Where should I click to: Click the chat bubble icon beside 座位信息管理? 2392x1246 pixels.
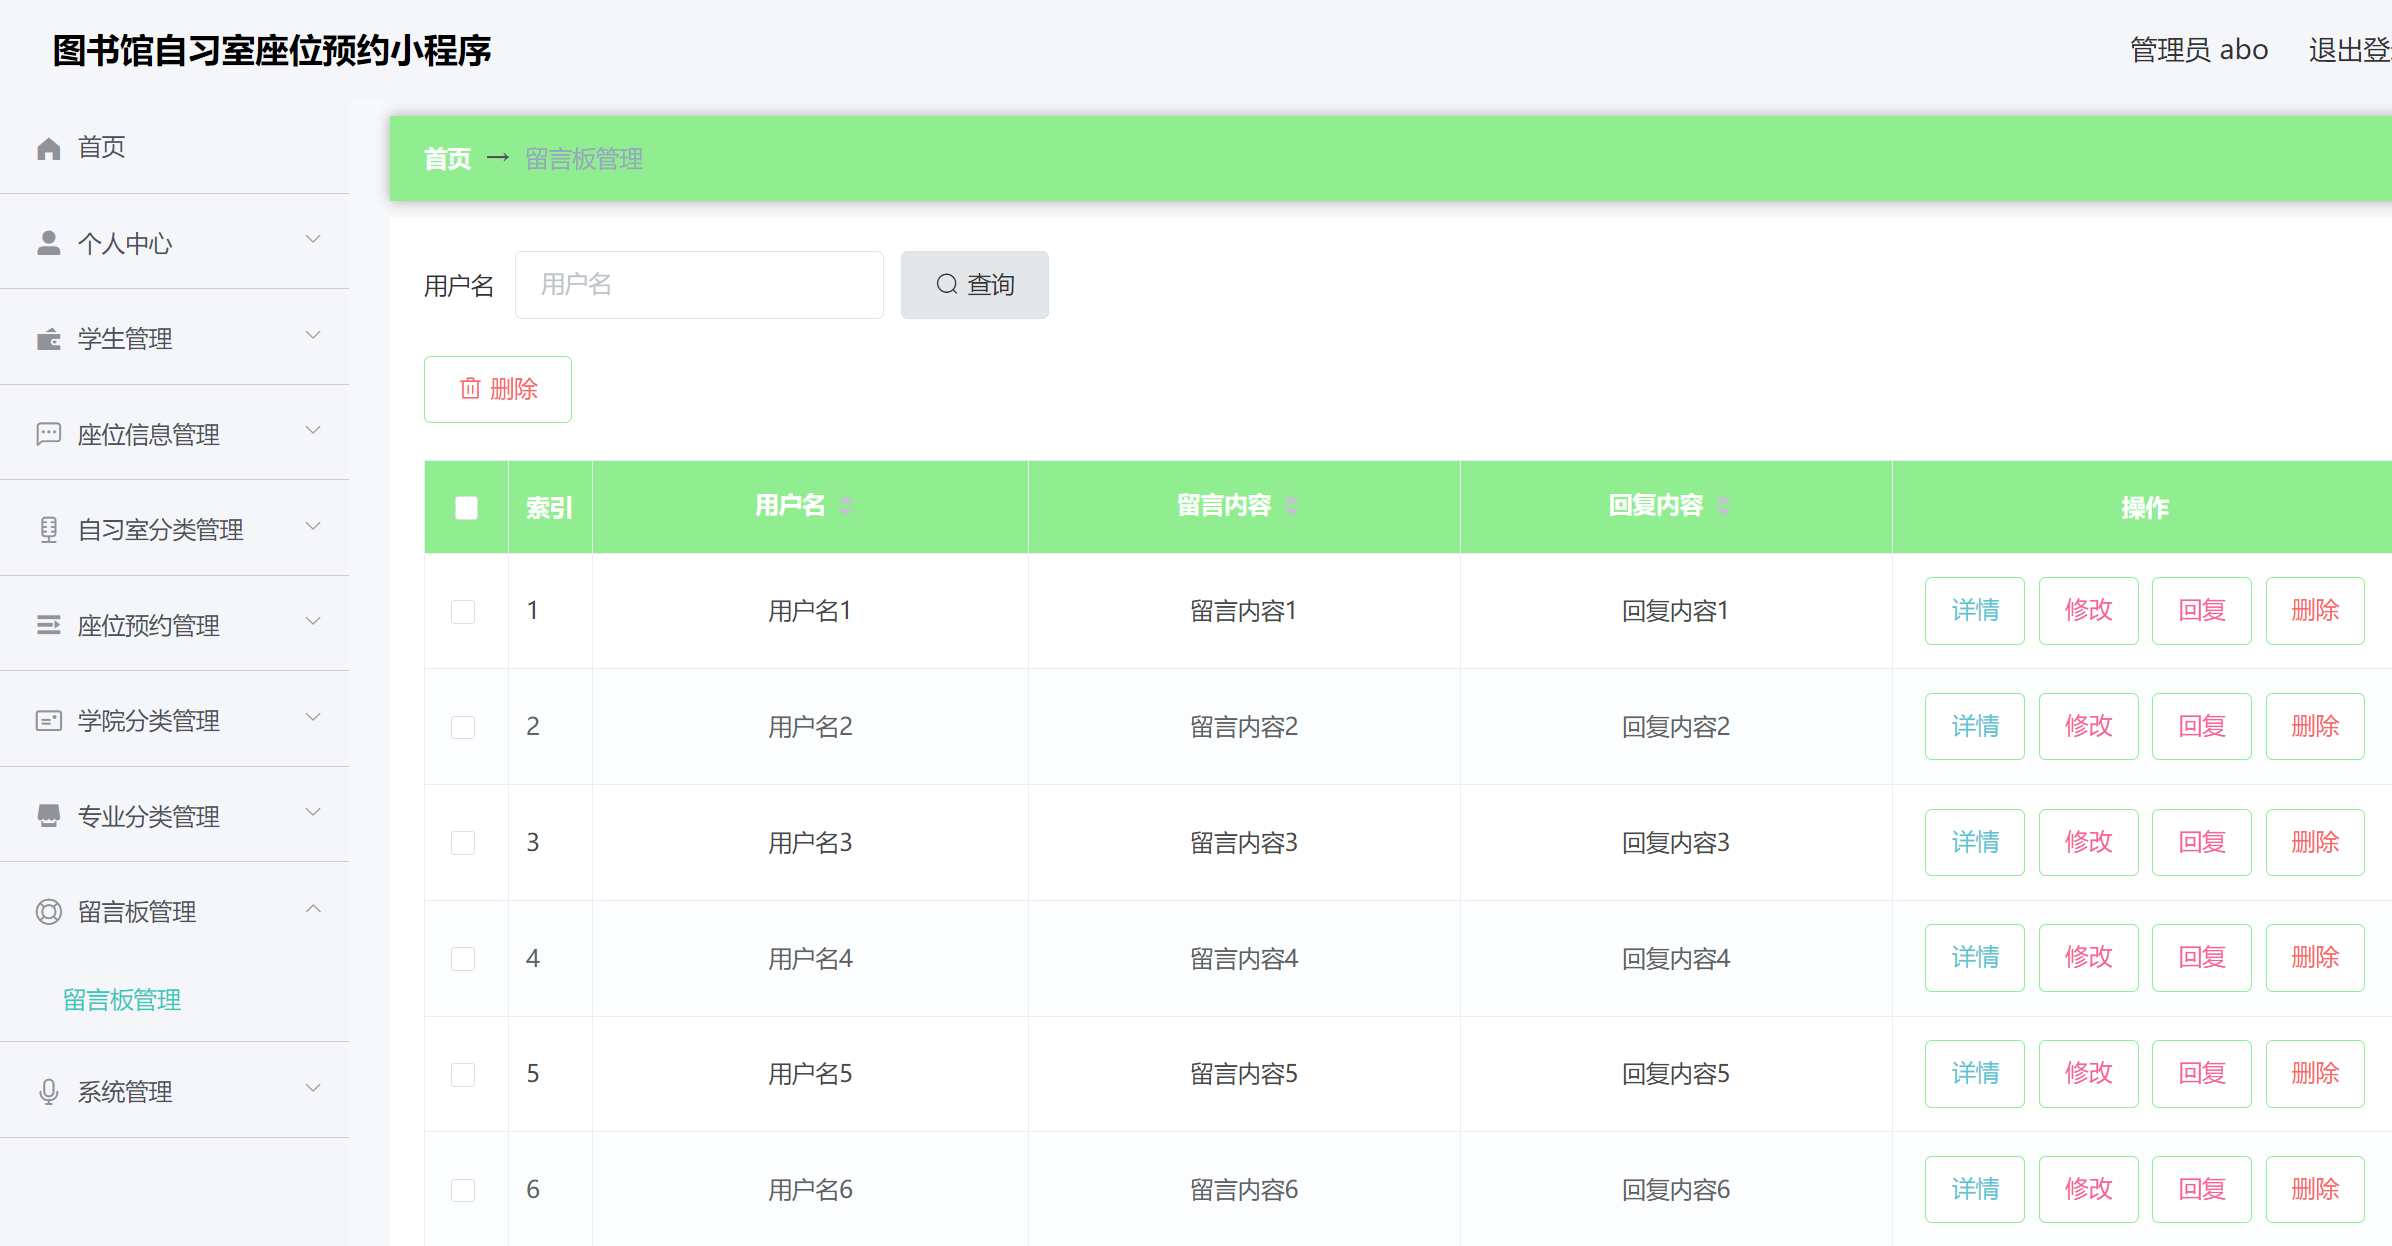coord(48,434)
